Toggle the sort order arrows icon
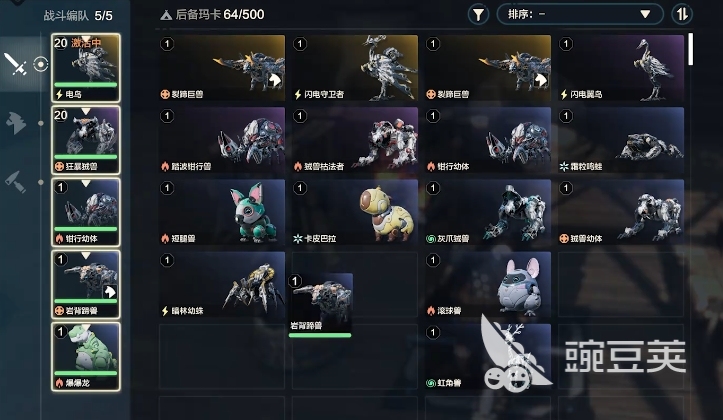The image size is (723, 420). [x=682, y=15]
